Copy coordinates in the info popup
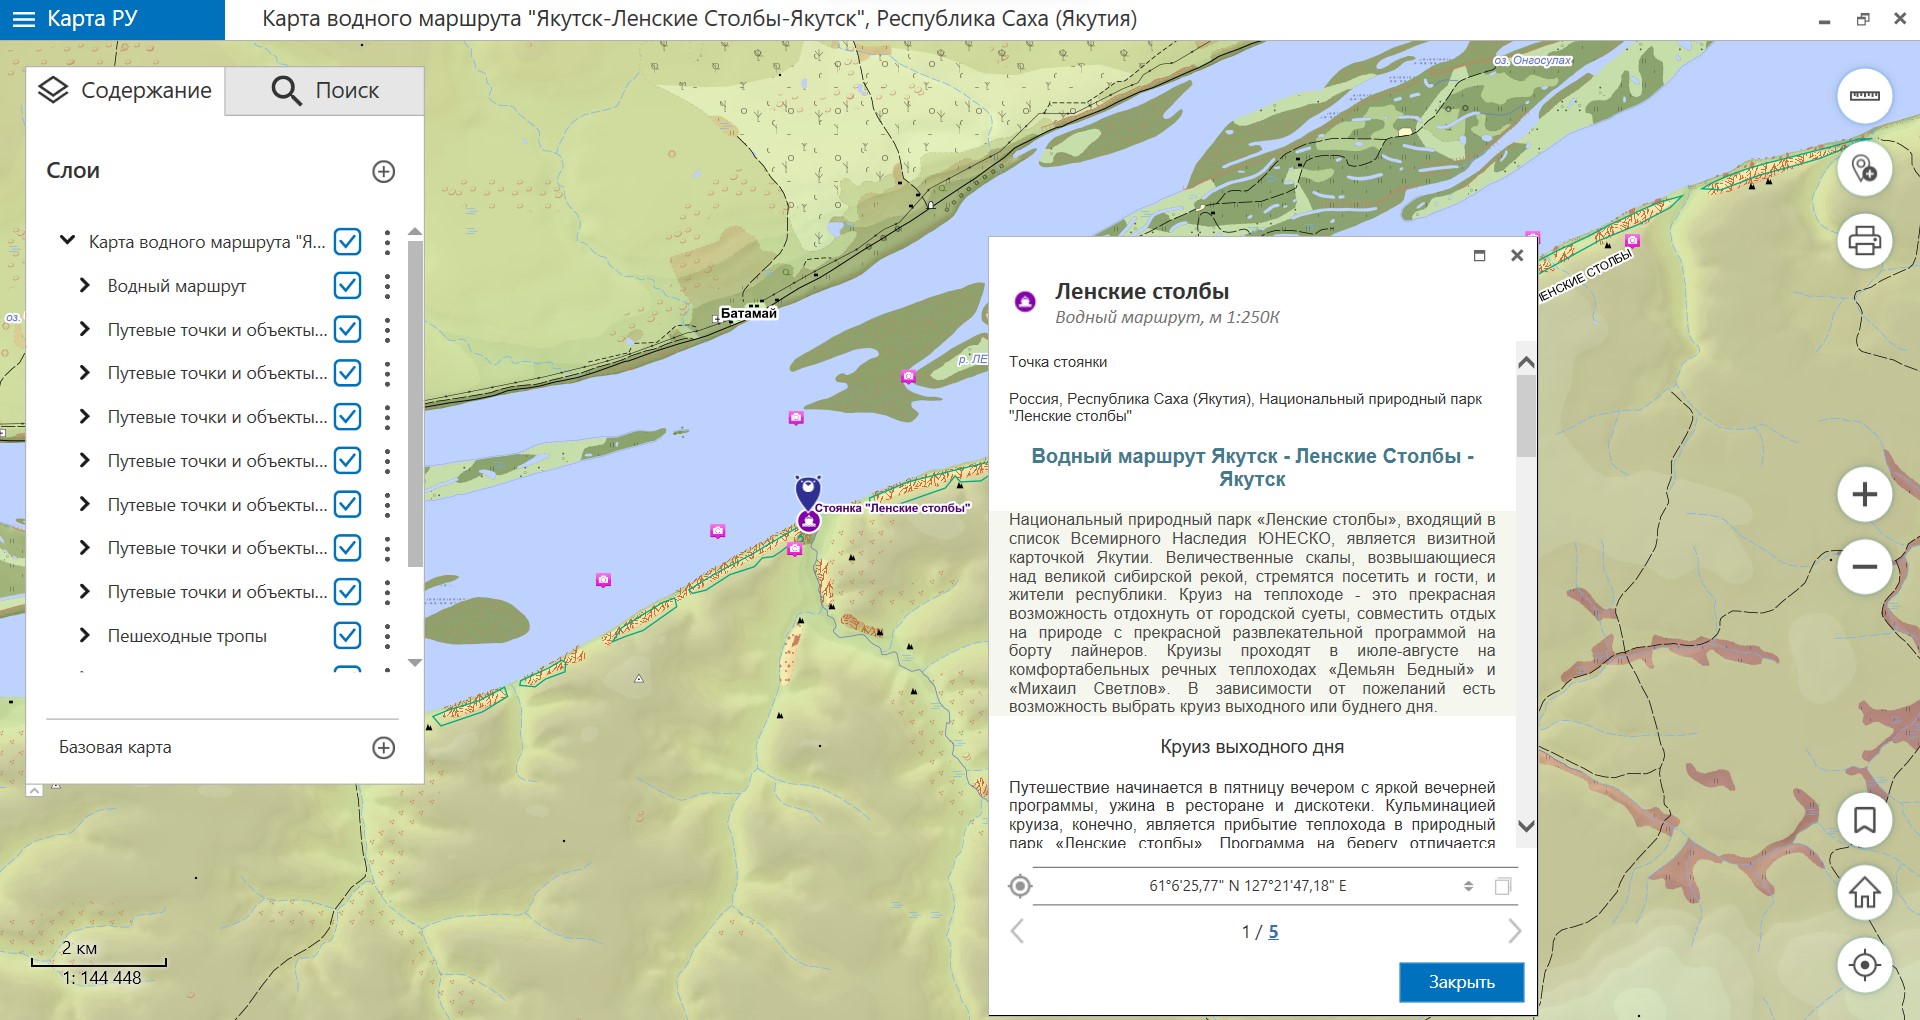Viewport: 1920px width, 1020px height. pyautogui.click(x=1502, y=886)
